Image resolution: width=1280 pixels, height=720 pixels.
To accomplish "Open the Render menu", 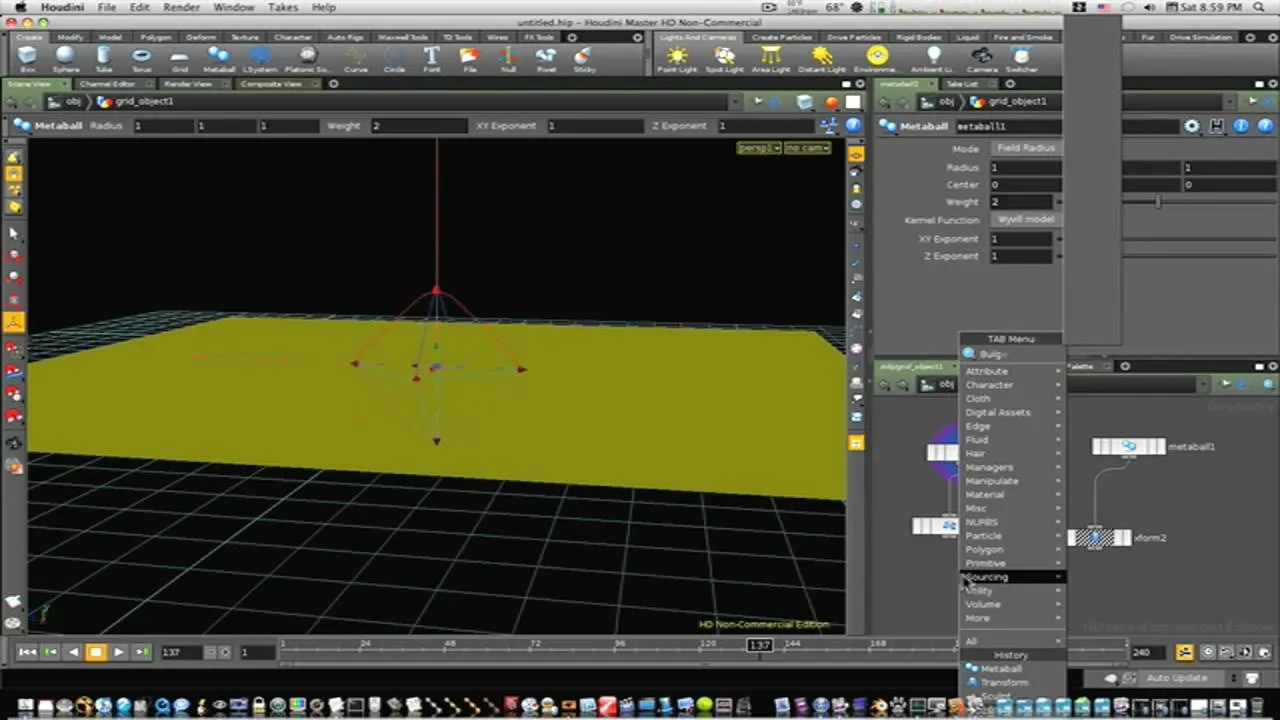I will tap(181, 7).
